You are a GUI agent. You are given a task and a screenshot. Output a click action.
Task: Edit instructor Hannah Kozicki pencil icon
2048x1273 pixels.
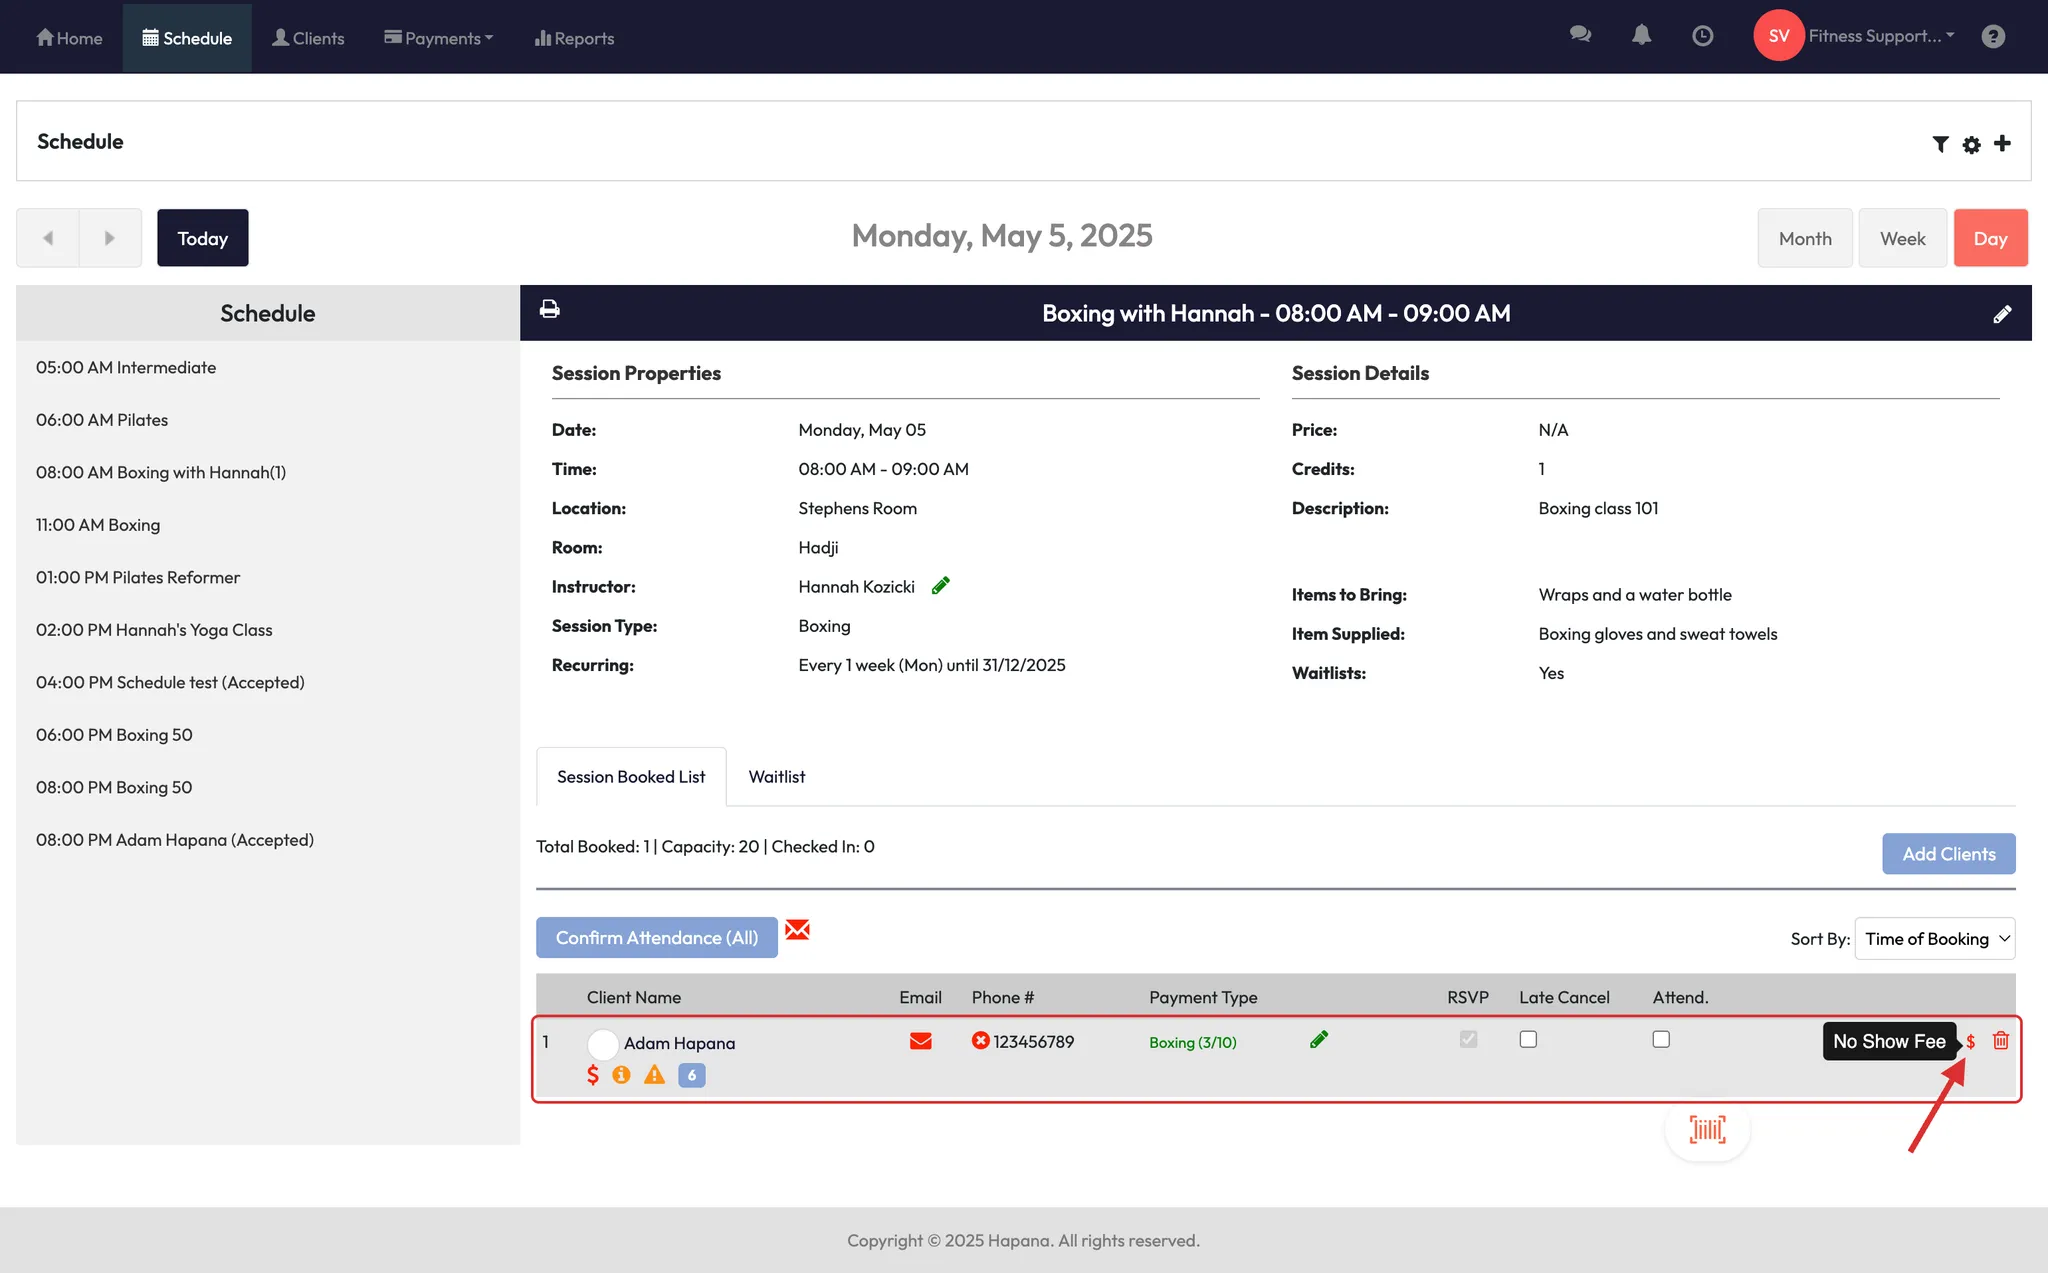940,586
